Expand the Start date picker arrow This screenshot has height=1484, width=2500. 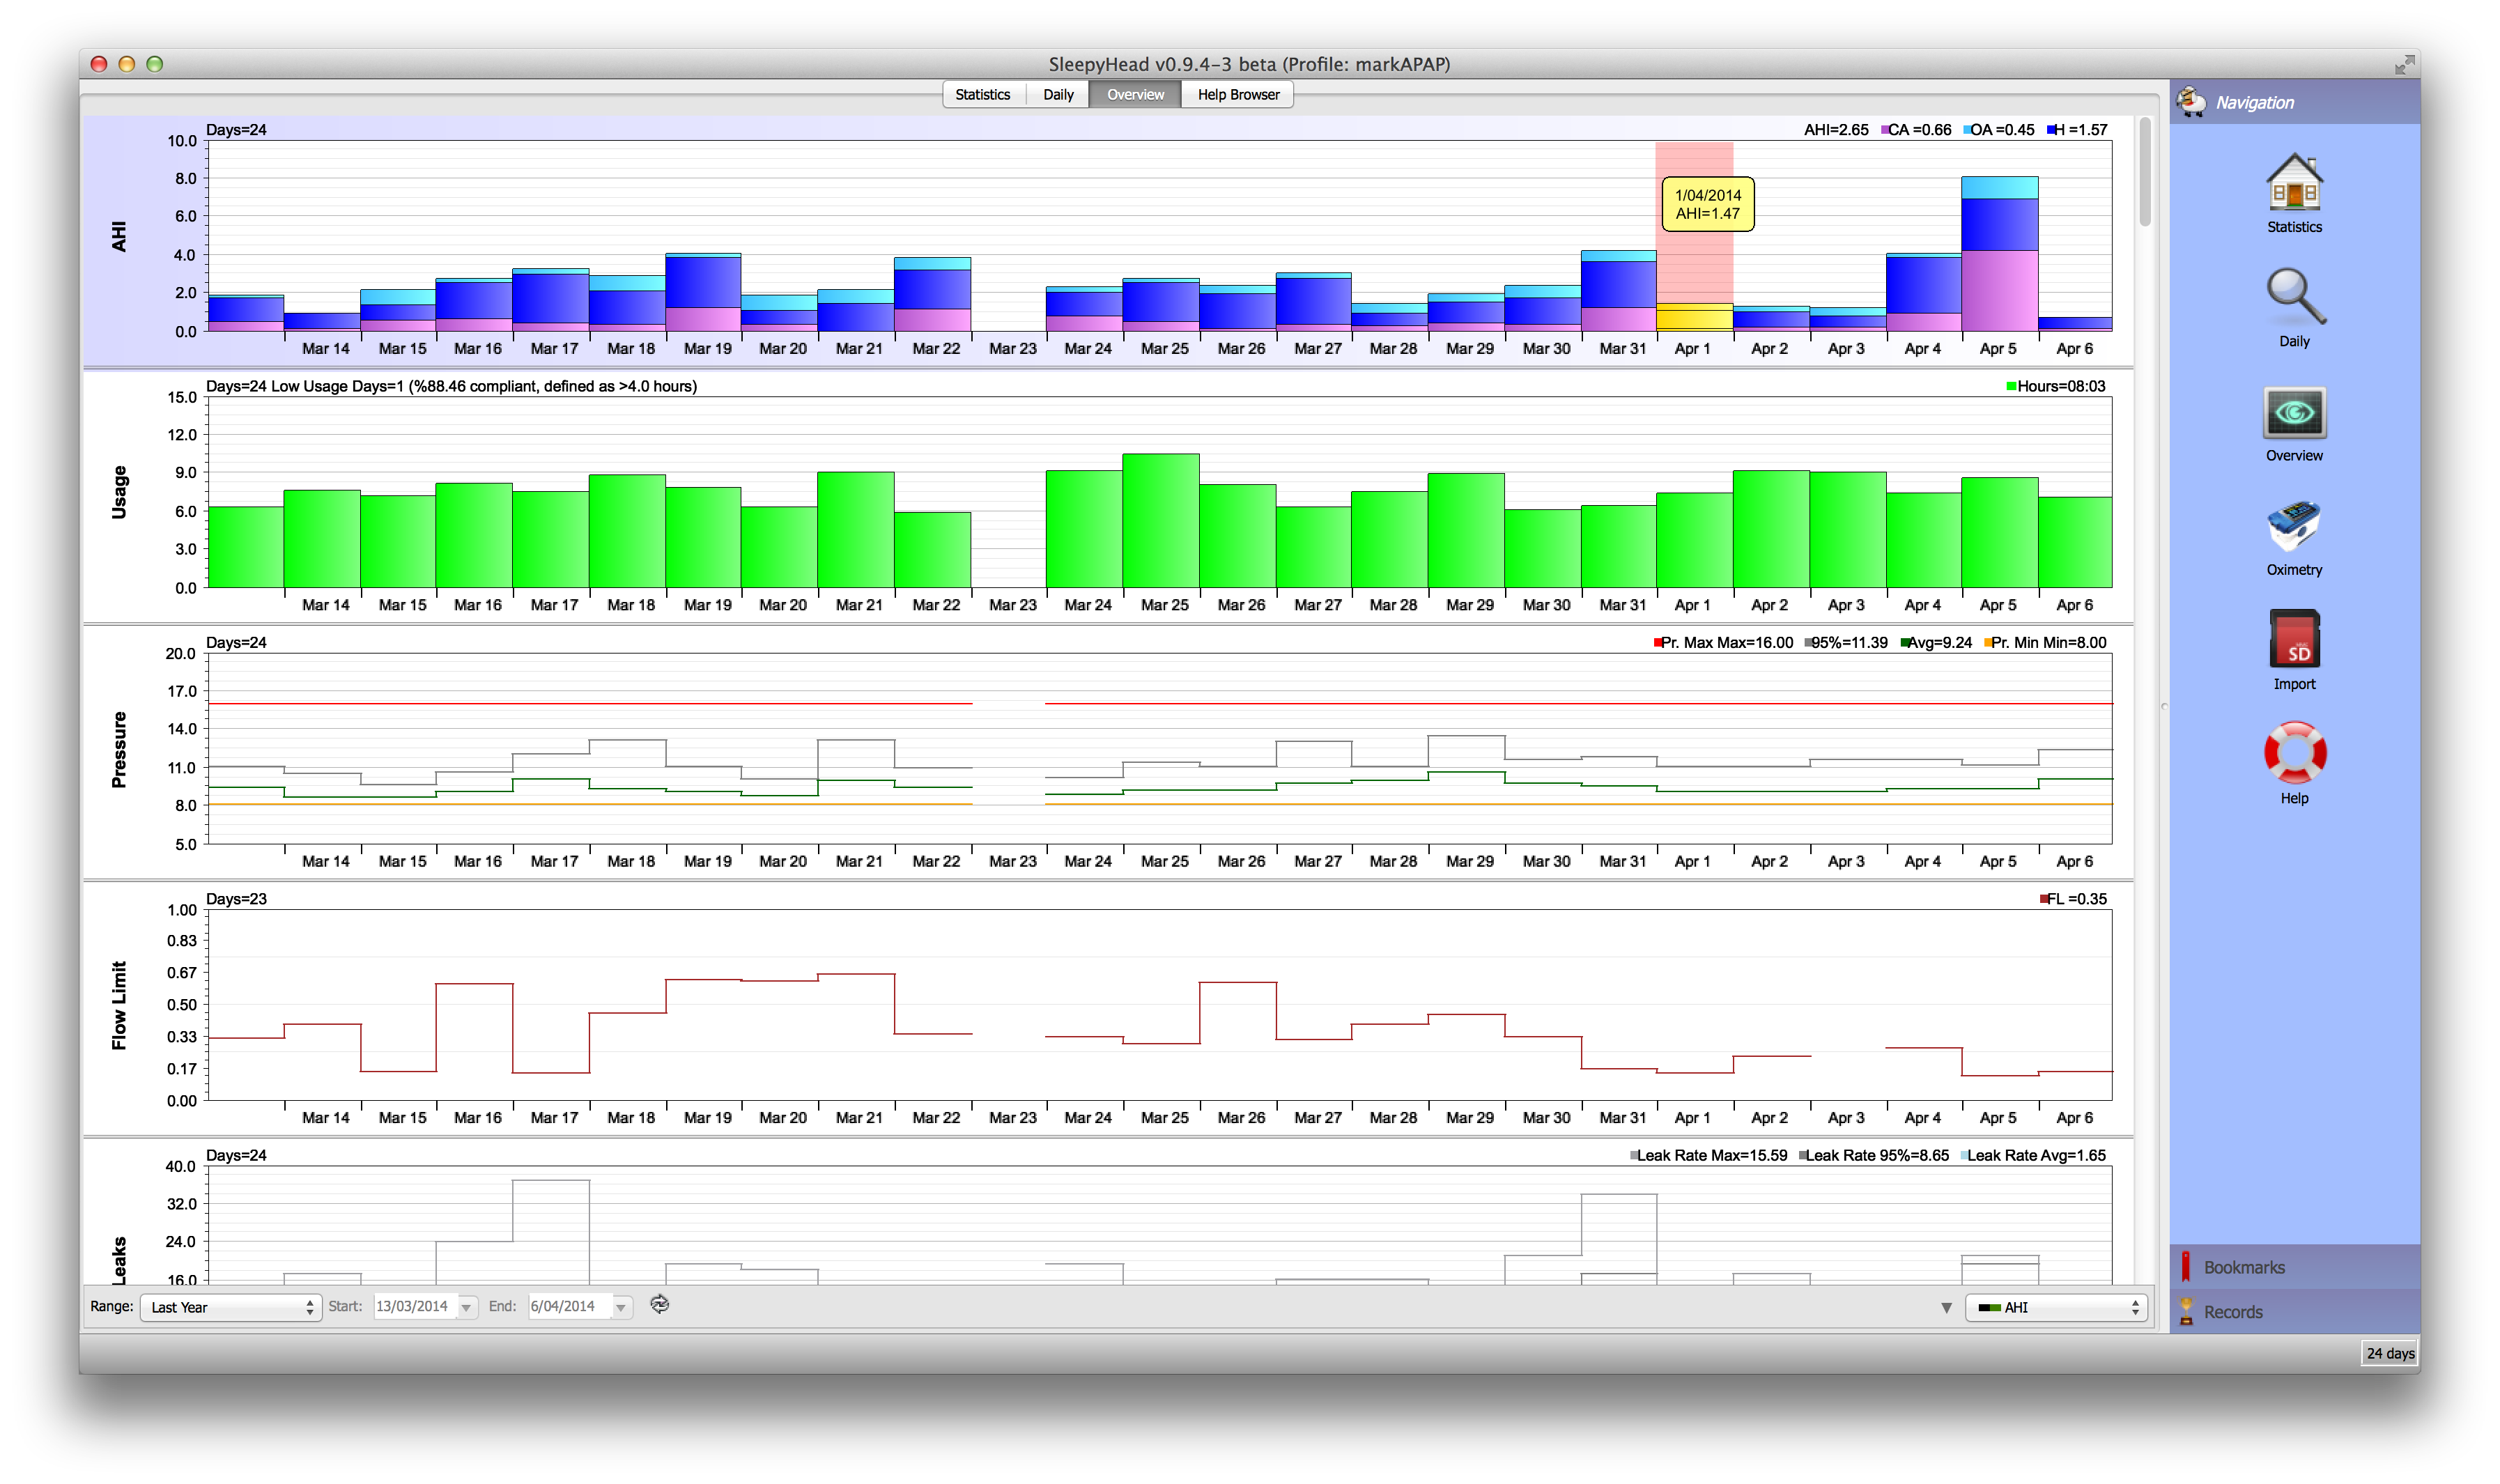click(x=466, y=1307)
